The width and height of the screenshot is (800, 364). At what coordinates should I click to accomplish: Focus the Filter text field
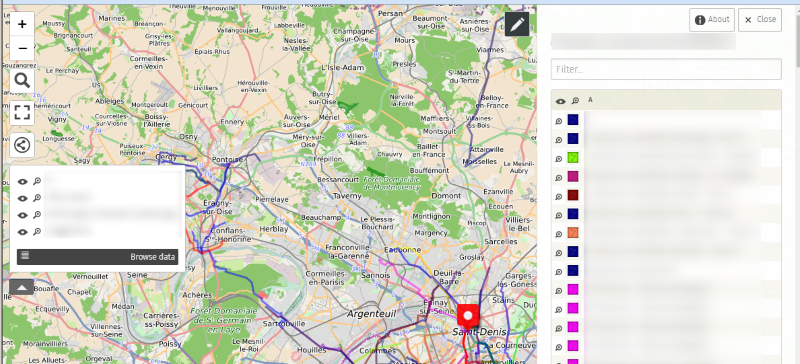(666, 69)
